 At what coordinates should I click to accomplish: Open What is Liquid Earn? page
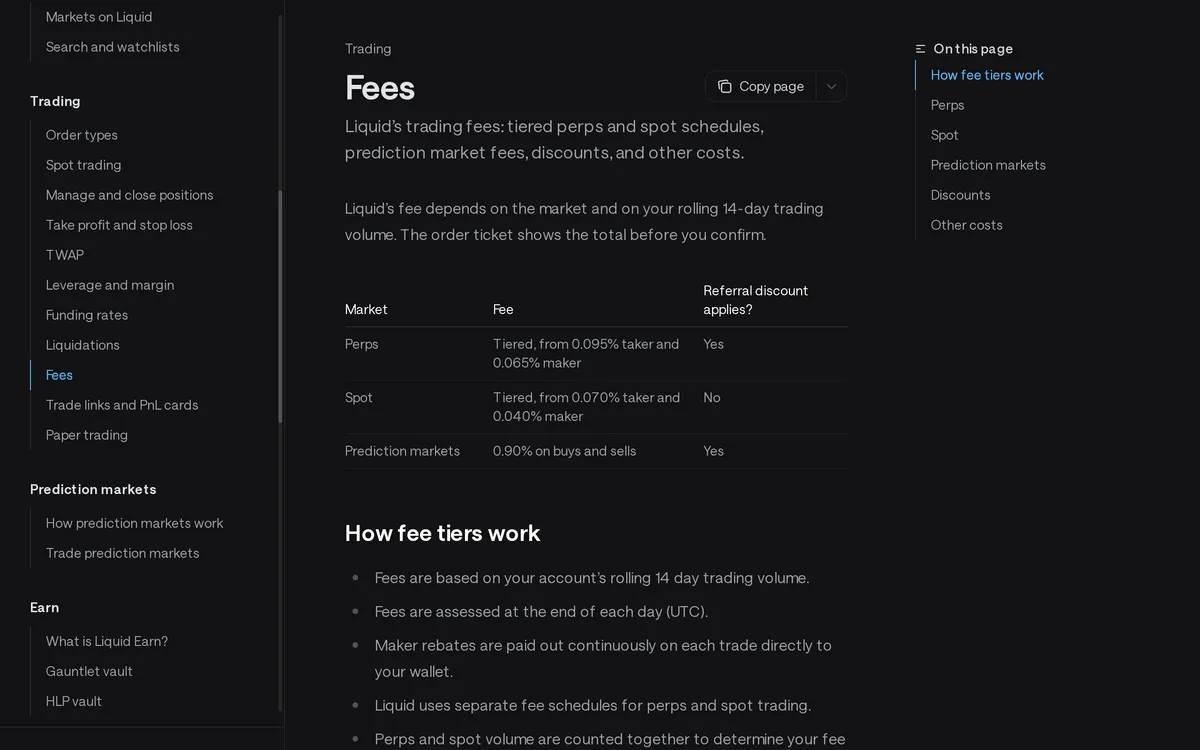tap(107, 641)
